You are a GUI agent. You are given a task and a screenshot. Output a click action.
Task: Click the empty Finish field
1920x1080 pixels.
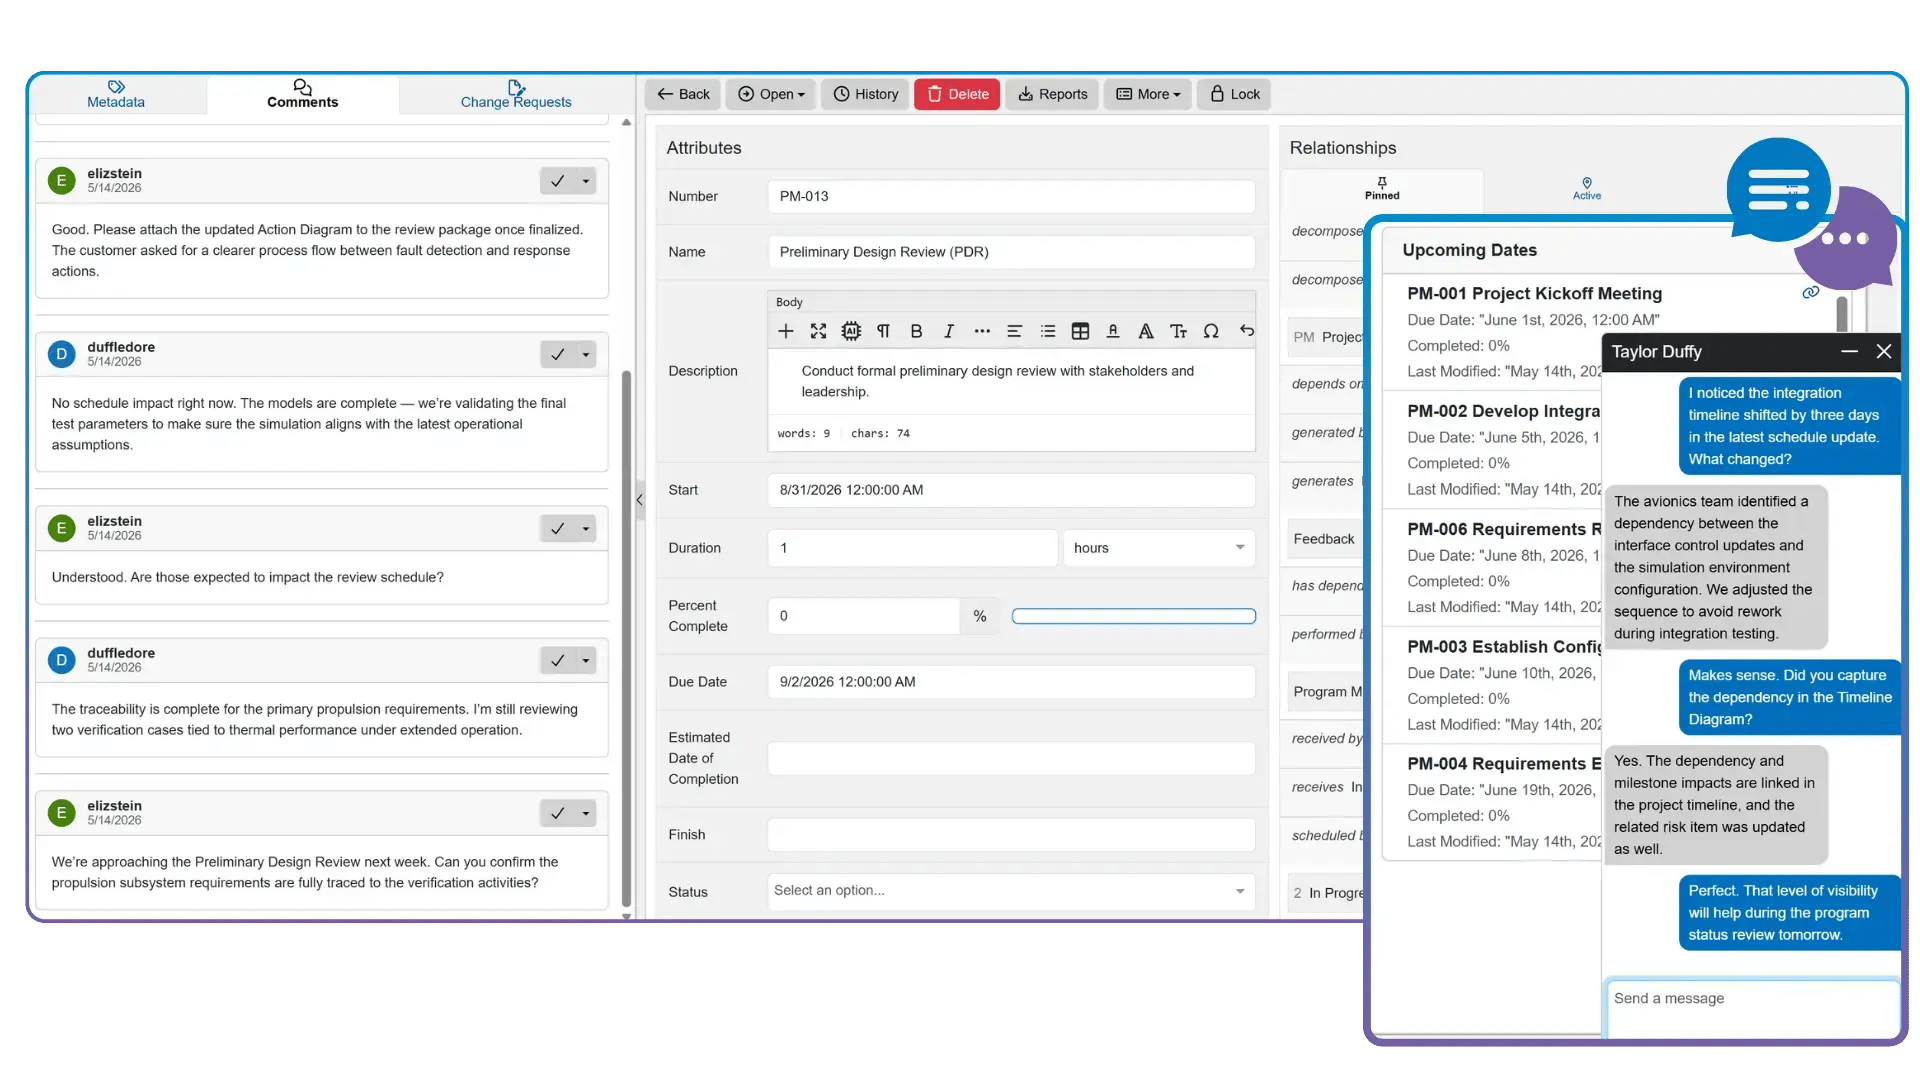1011,835
